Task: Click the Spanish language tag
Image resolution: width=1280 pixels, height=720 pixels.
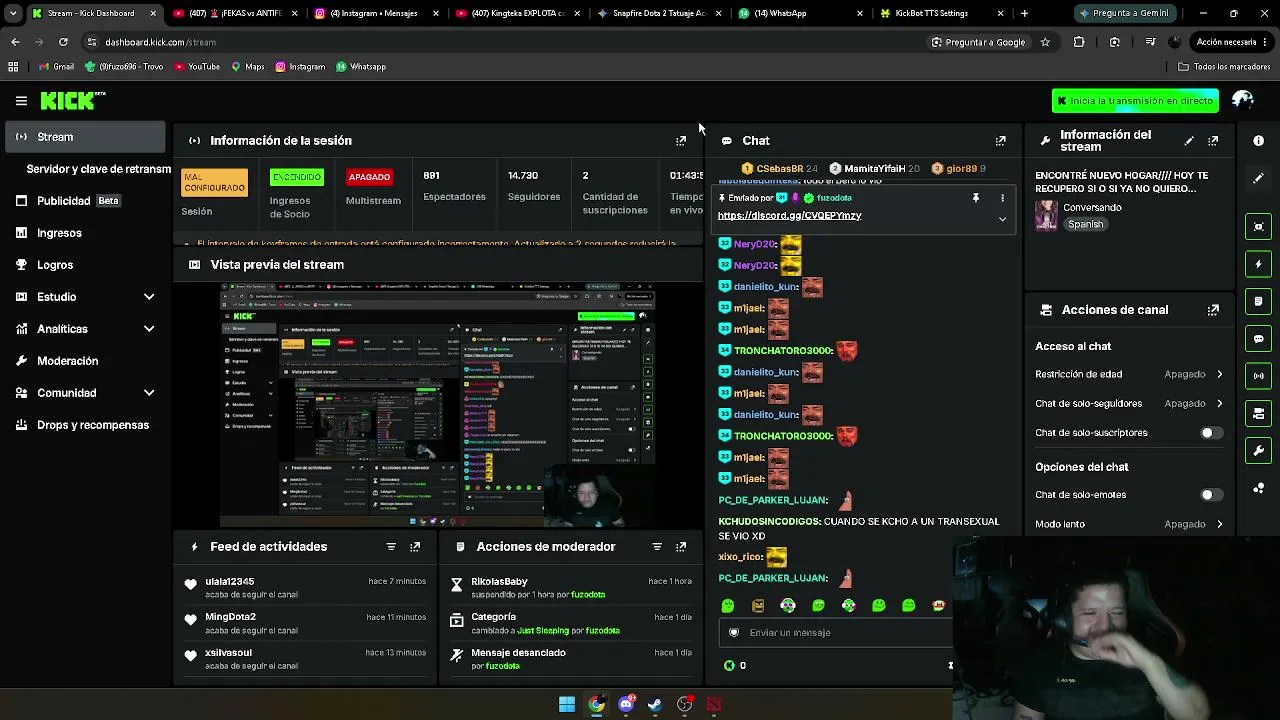Action: [1085, 225]
